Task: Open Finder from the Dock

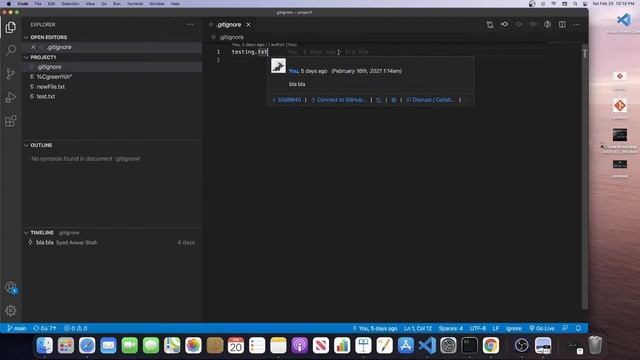Action: (x=44, y=345)
